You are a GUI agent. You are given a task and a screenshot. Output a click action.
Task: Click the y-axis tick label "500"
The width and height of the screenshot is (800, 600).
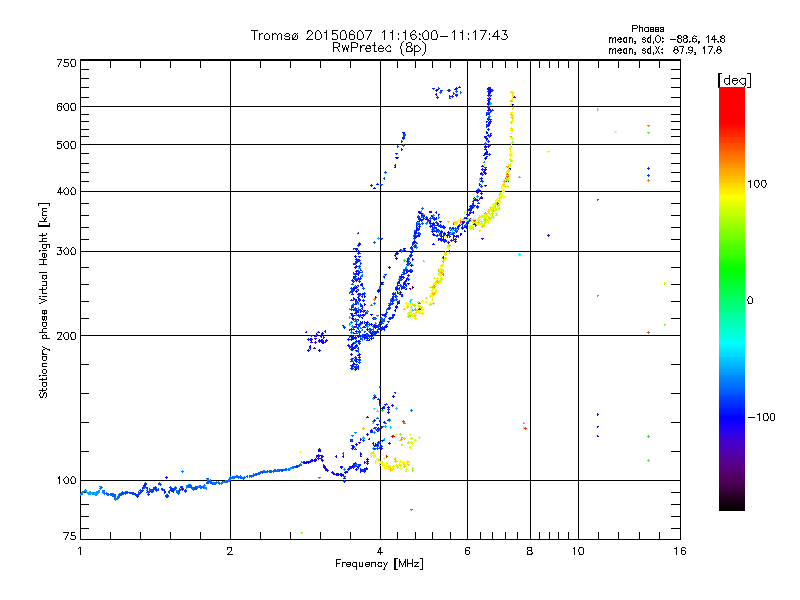(66, 145)
